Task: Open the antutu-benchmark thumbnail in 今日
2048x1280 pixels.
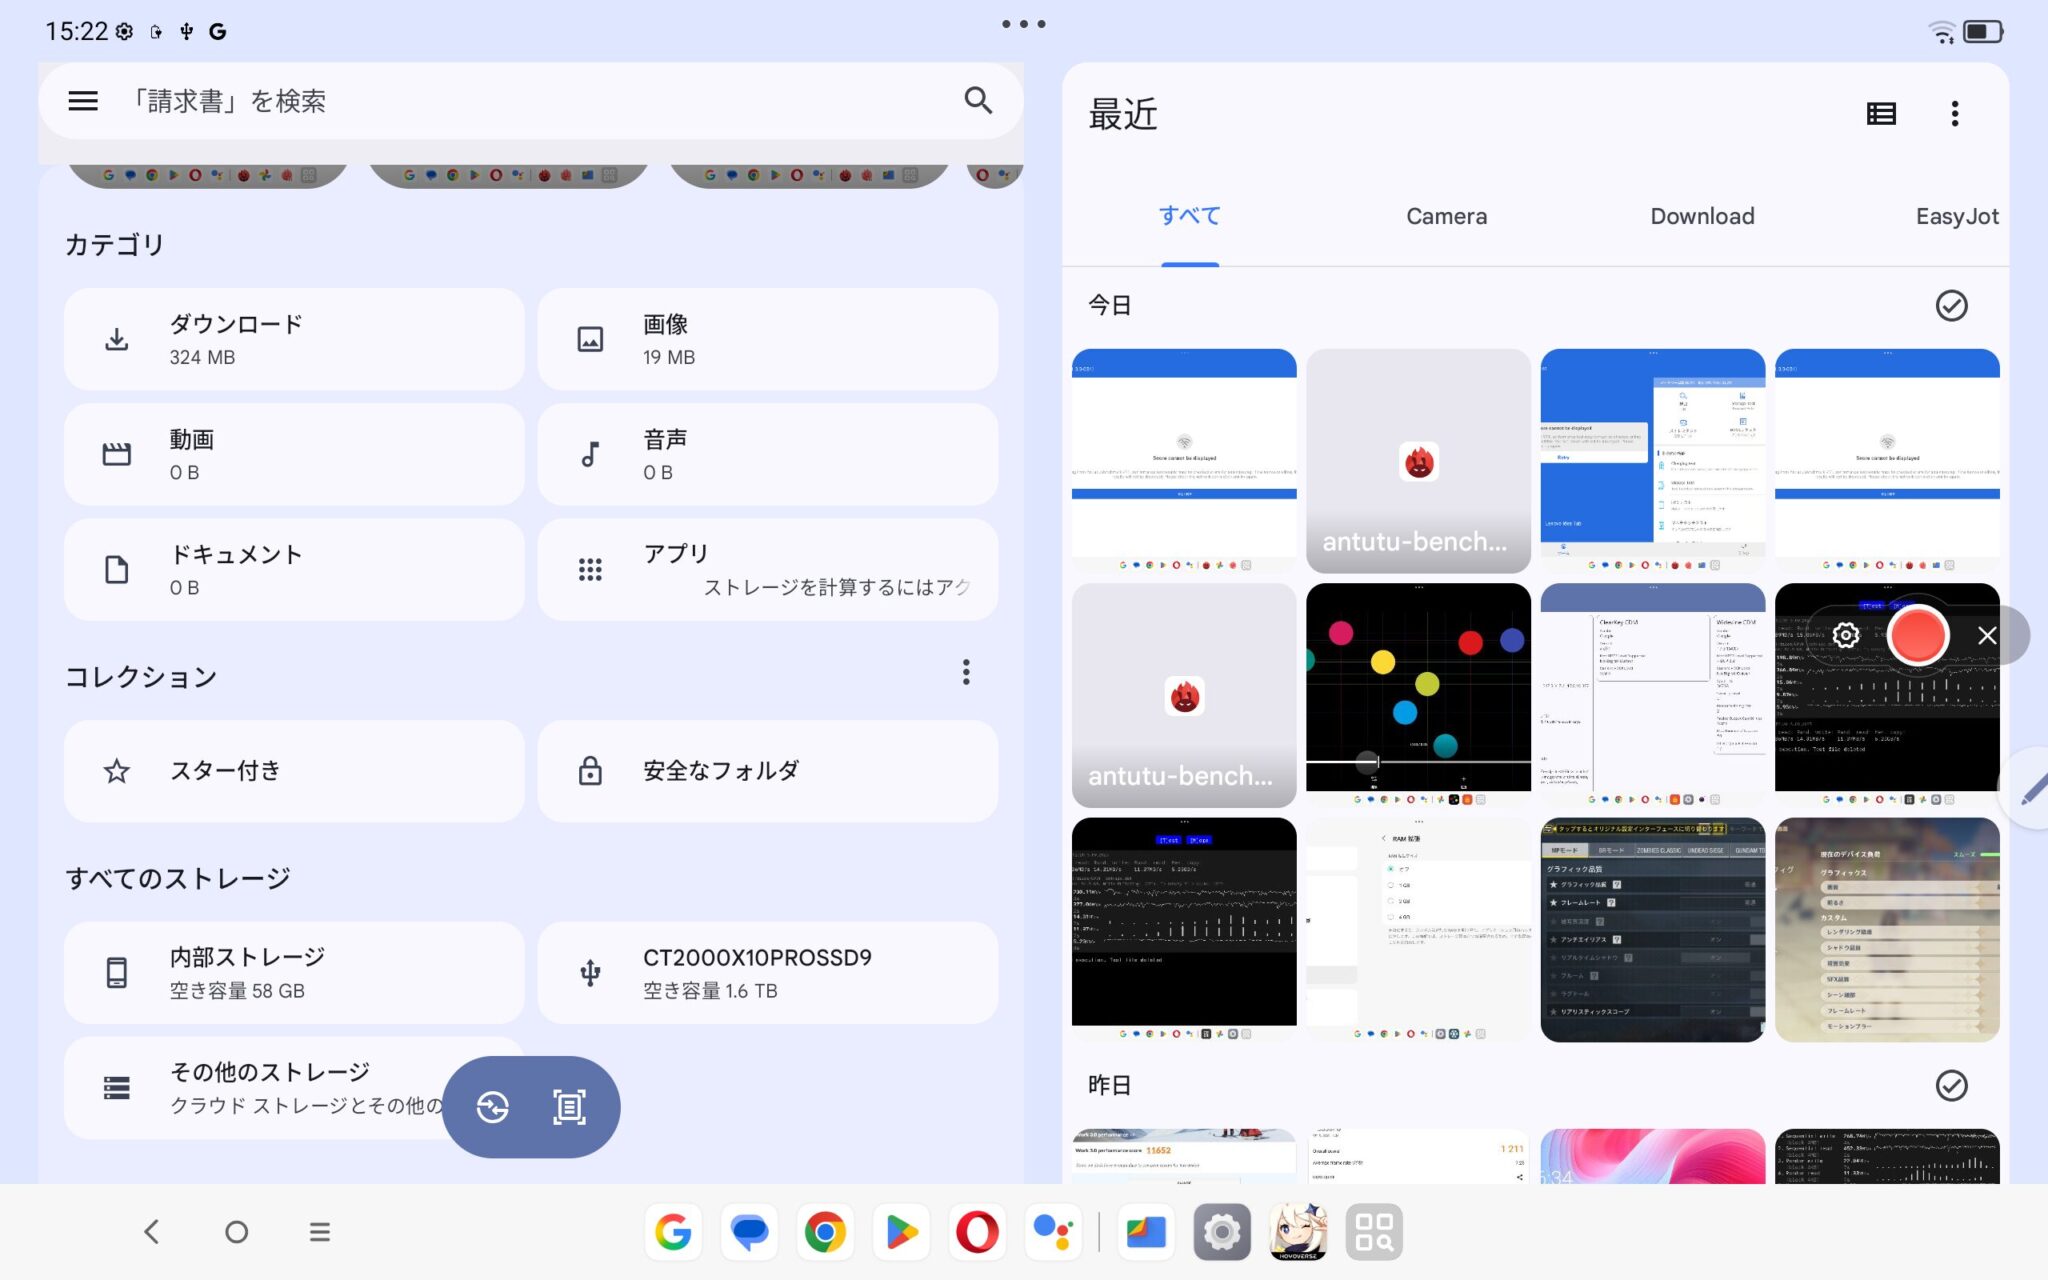Action: [x=1417, y=459]
